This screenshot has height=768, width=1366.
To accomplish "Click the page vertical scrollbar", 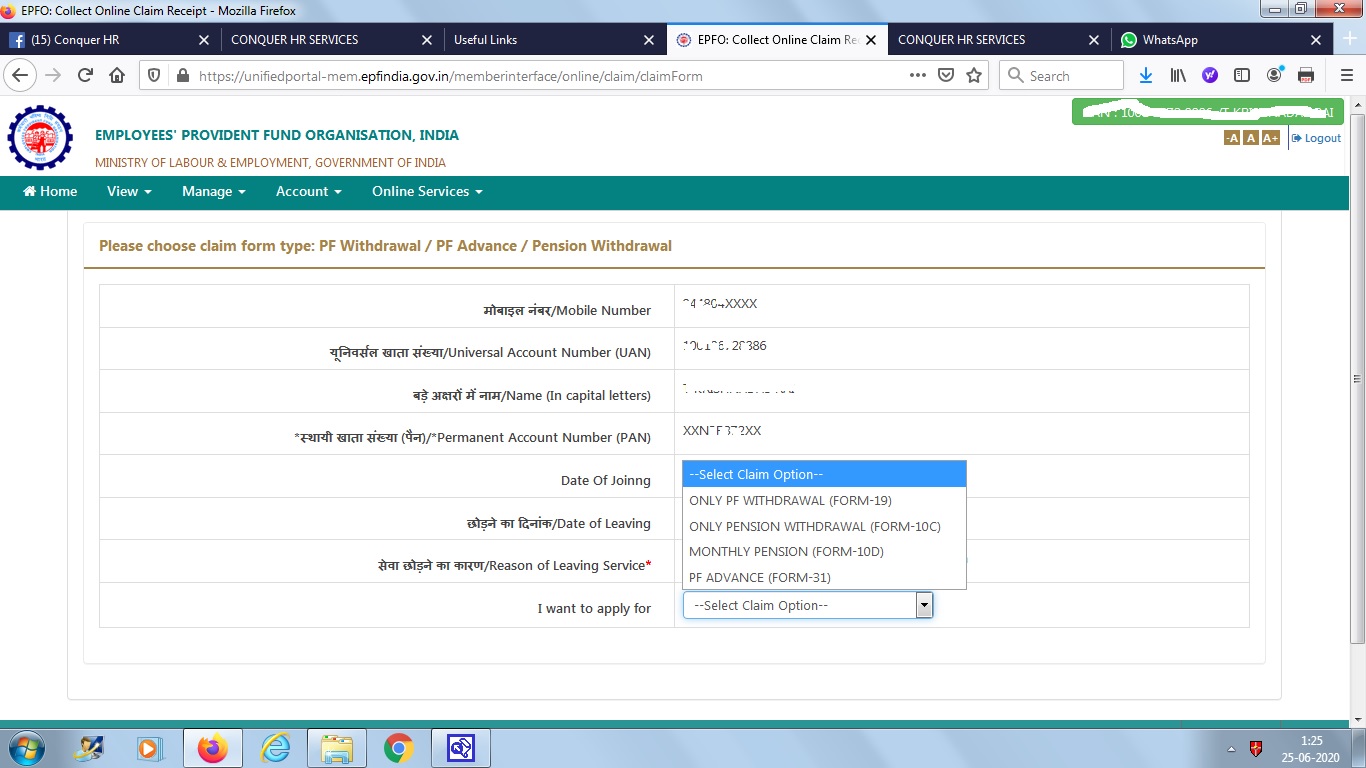I will [x=1357, y=380].
